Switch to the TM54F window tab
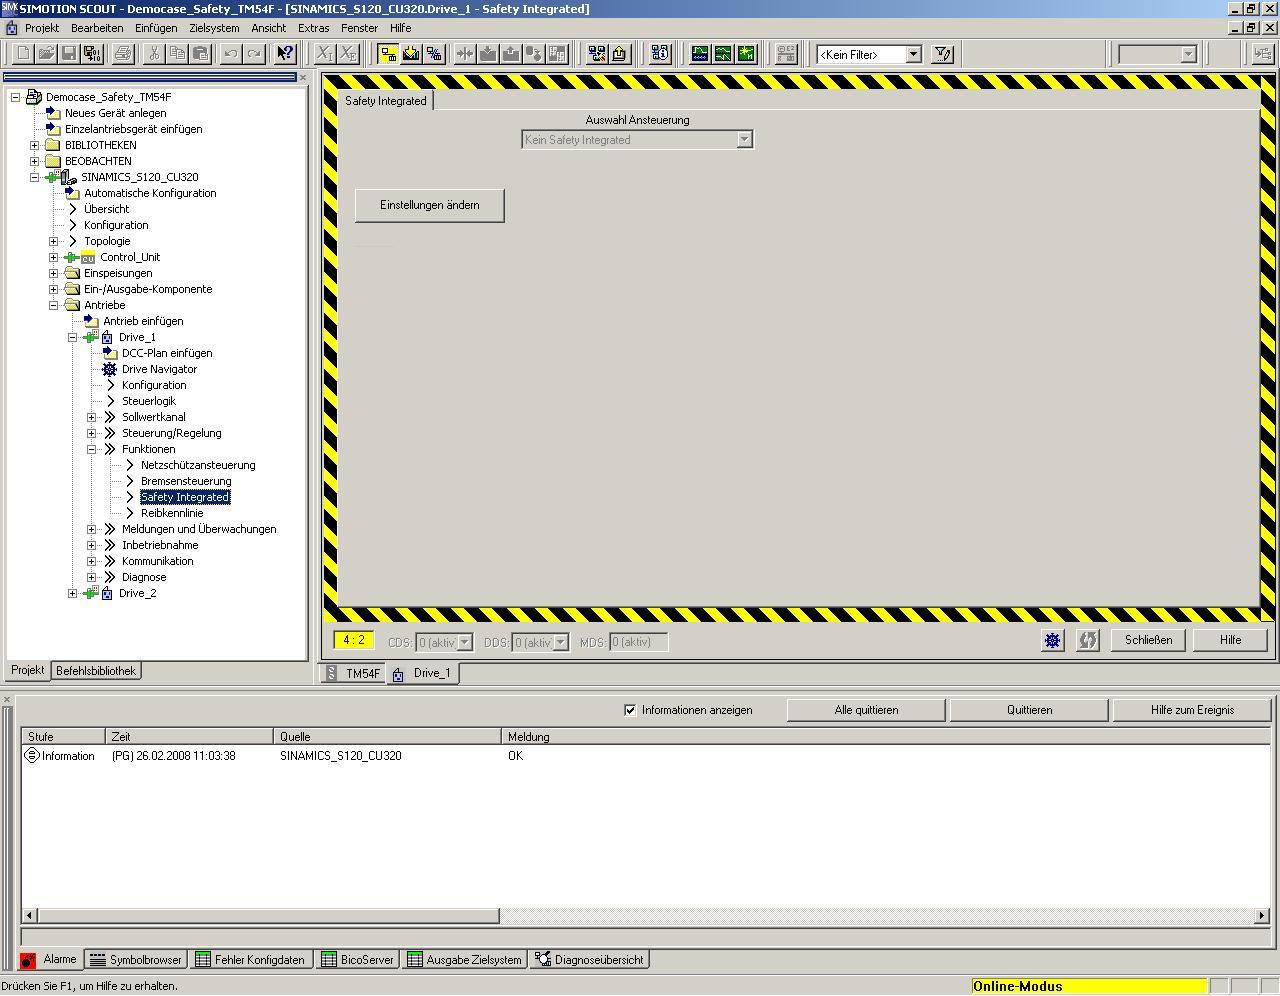 click(x=353, y=673)
